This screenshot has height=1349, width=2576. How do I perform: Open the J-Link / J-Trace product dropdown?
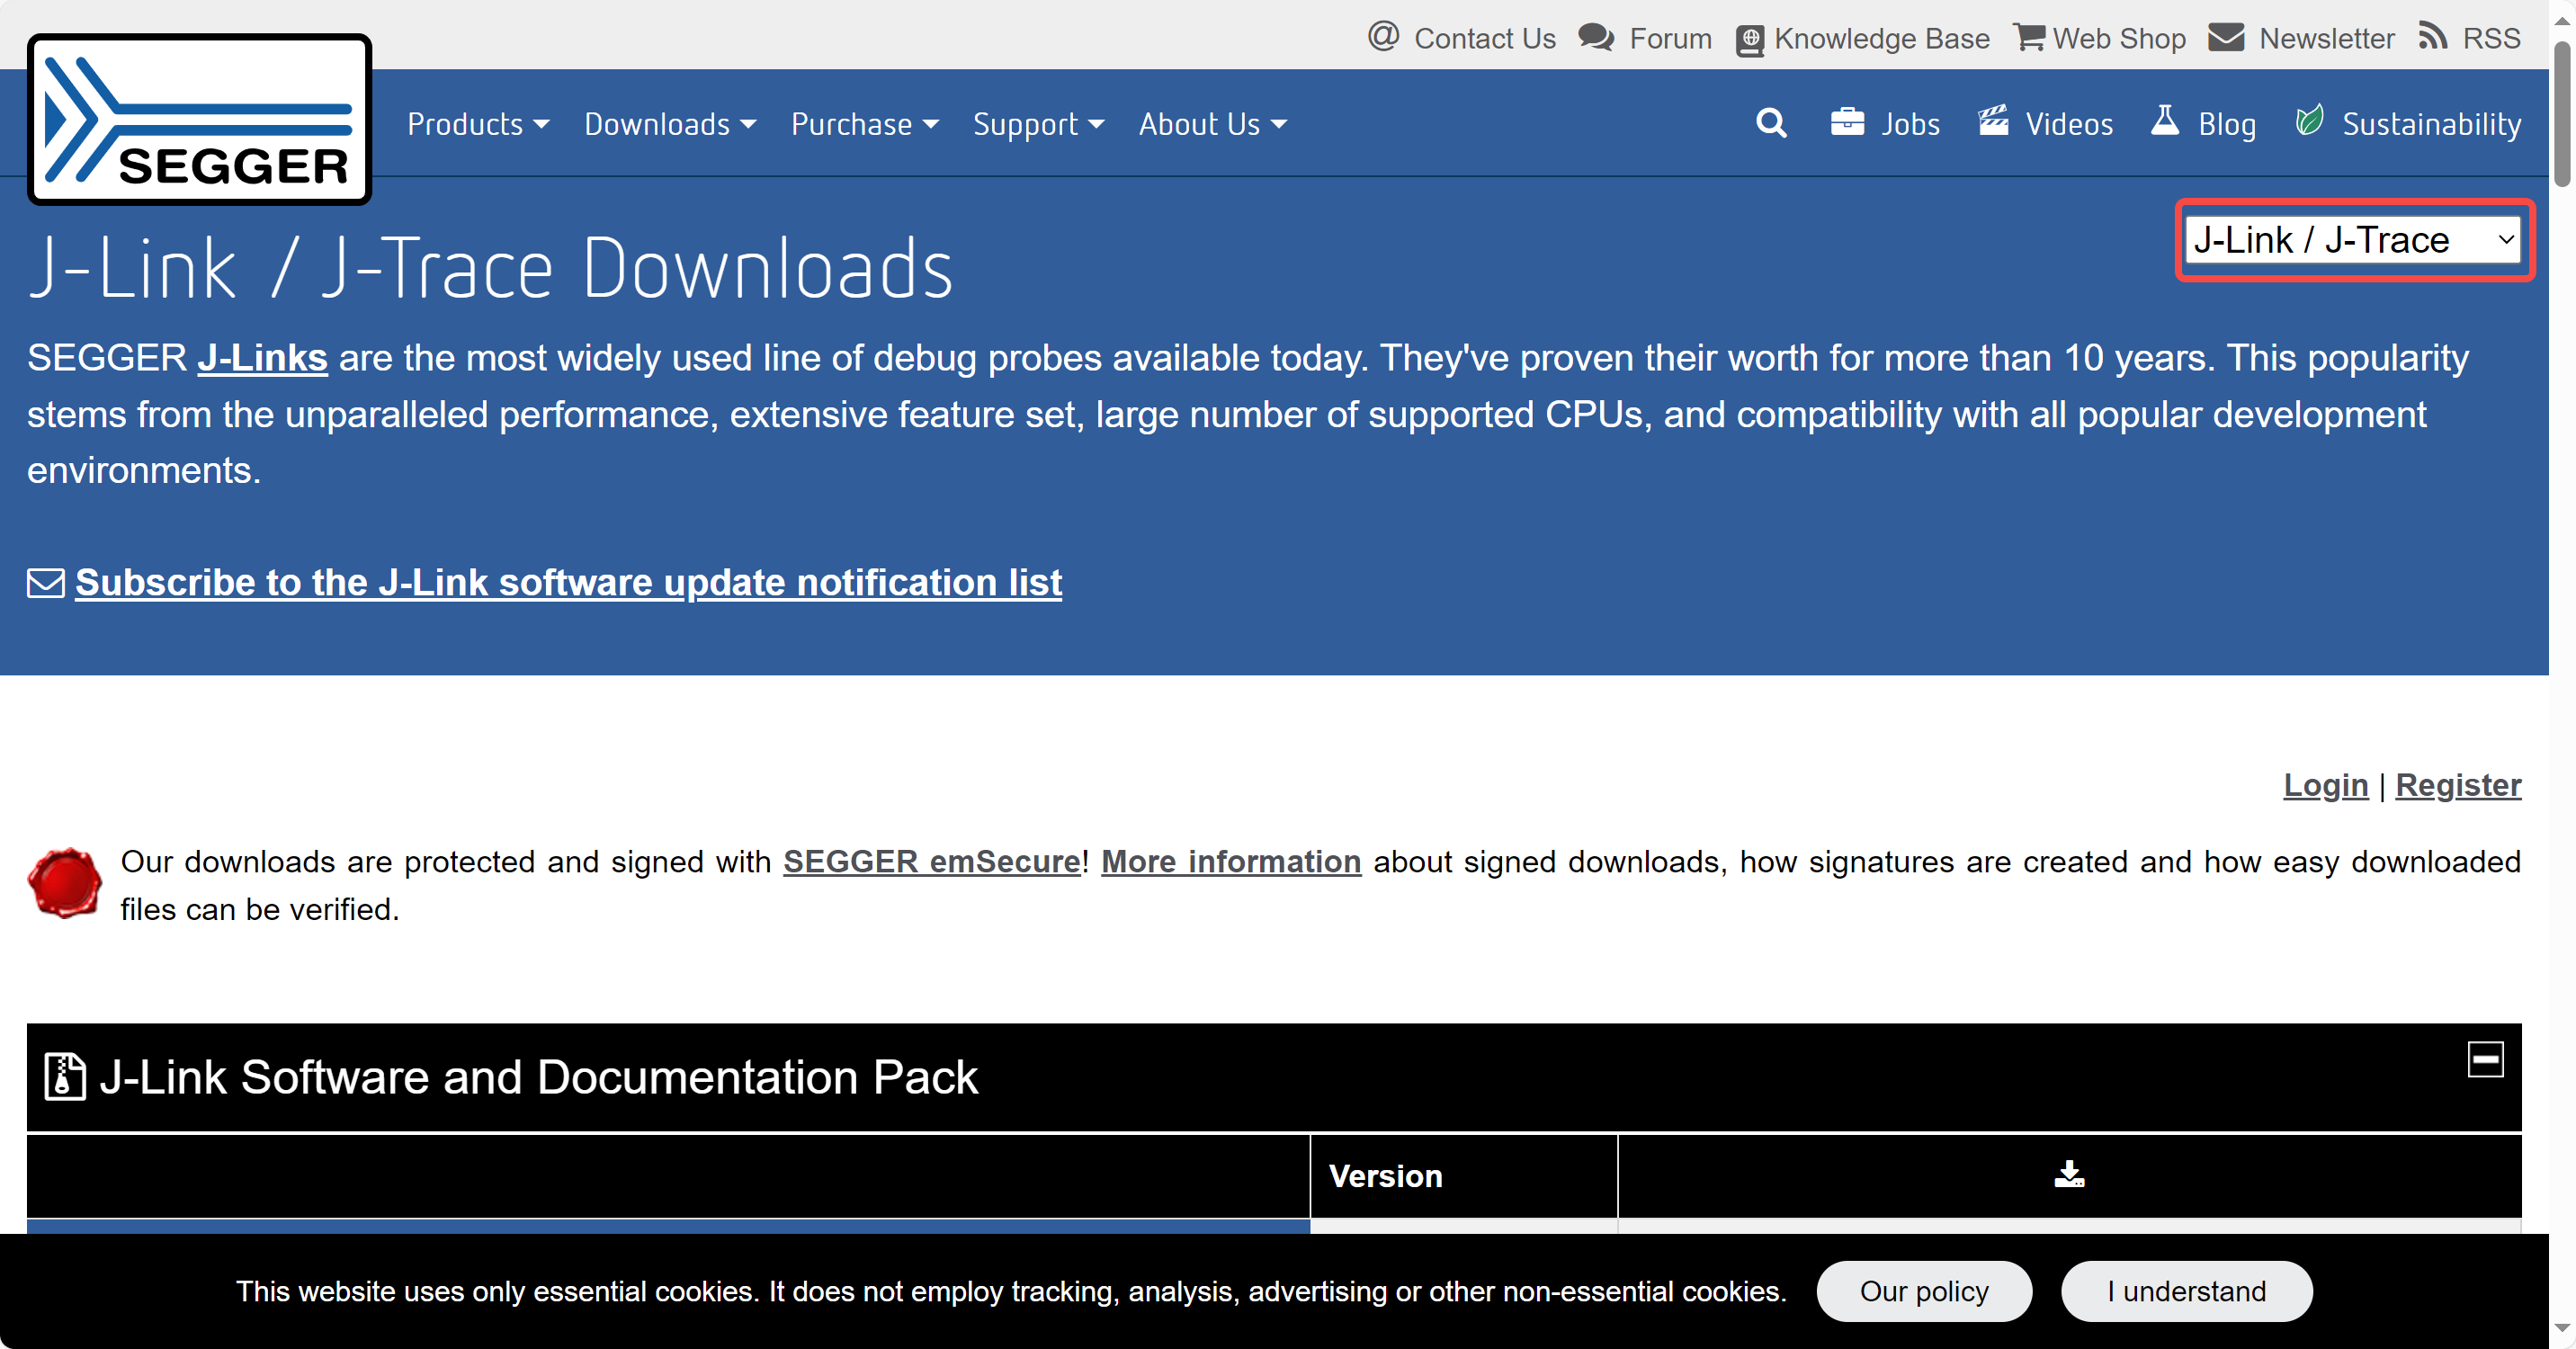point(2354,240)
